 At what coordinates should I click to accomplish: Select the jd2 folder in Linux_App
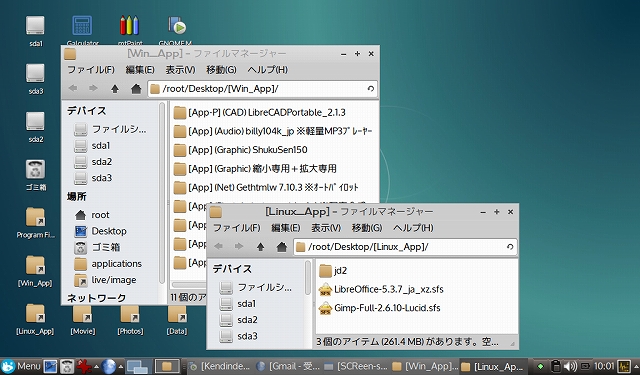coord(333,271)
